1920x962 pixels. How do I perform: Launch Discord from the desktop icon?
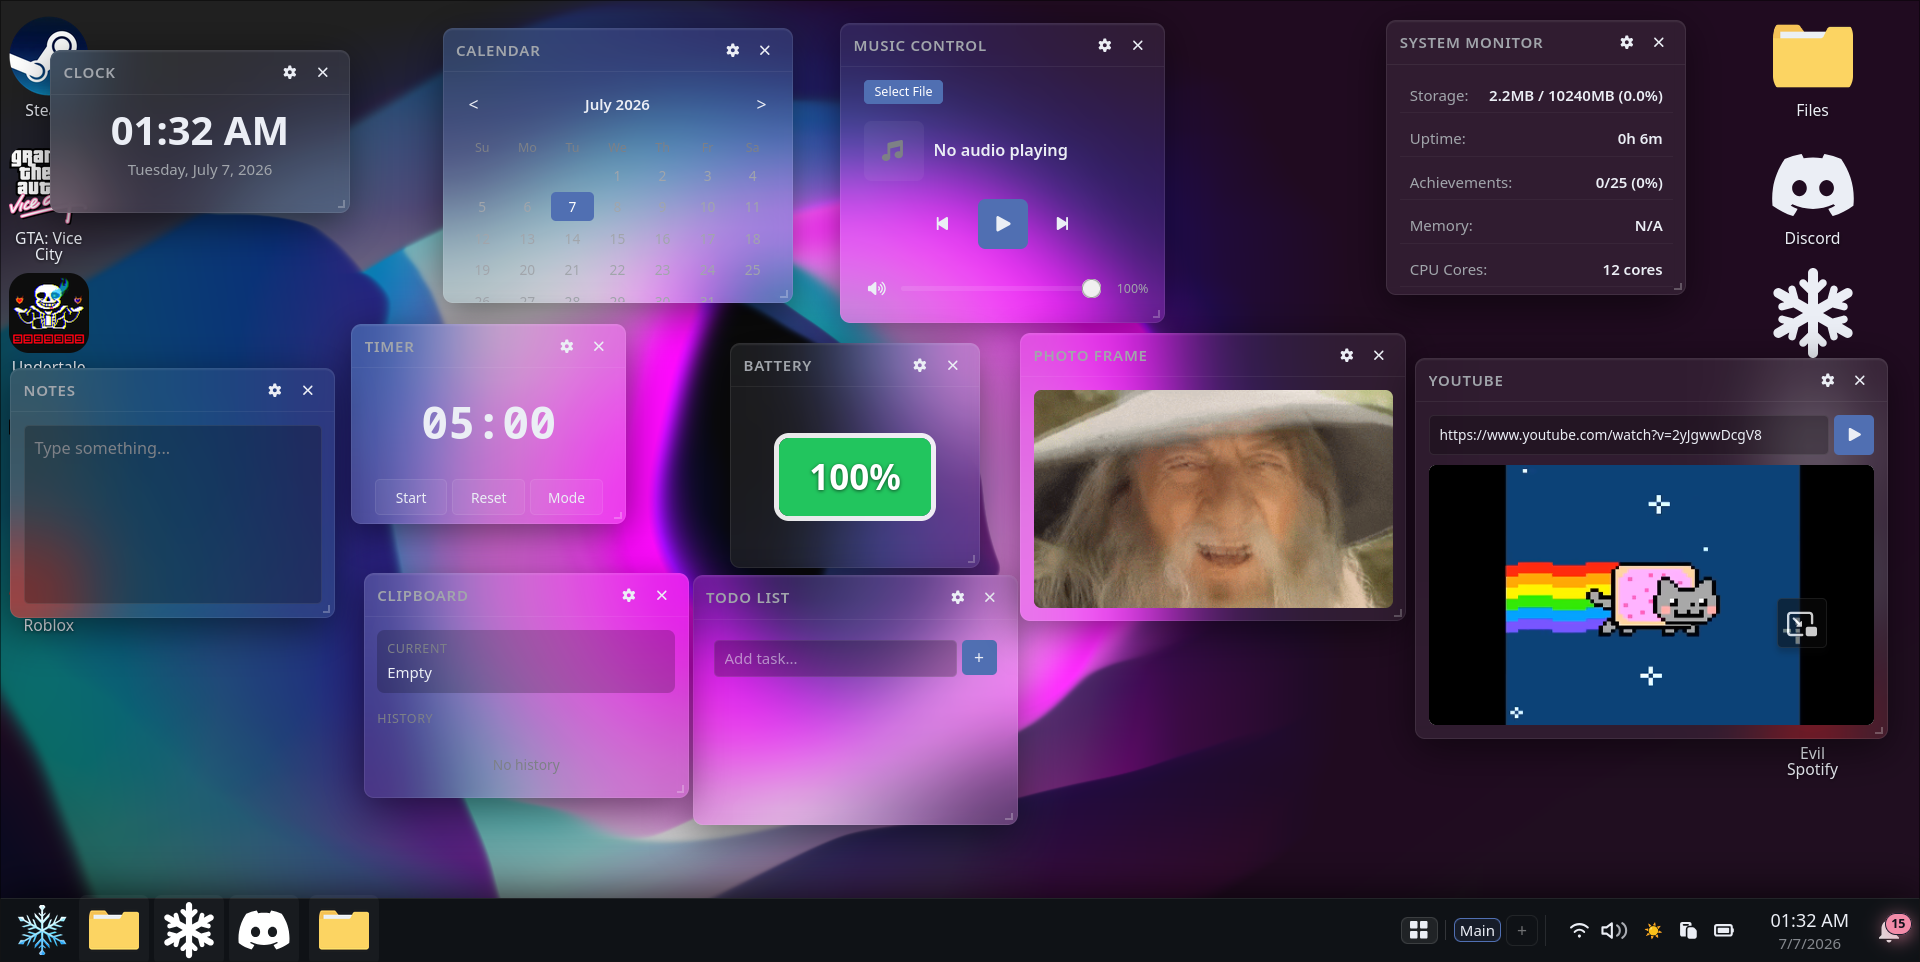tap(1812, 198)
